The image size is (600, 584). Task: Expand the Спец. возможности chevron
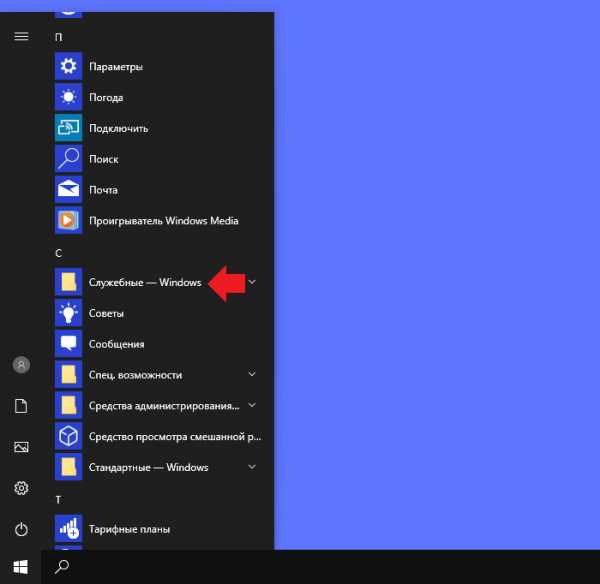click(x=252, y=374)
